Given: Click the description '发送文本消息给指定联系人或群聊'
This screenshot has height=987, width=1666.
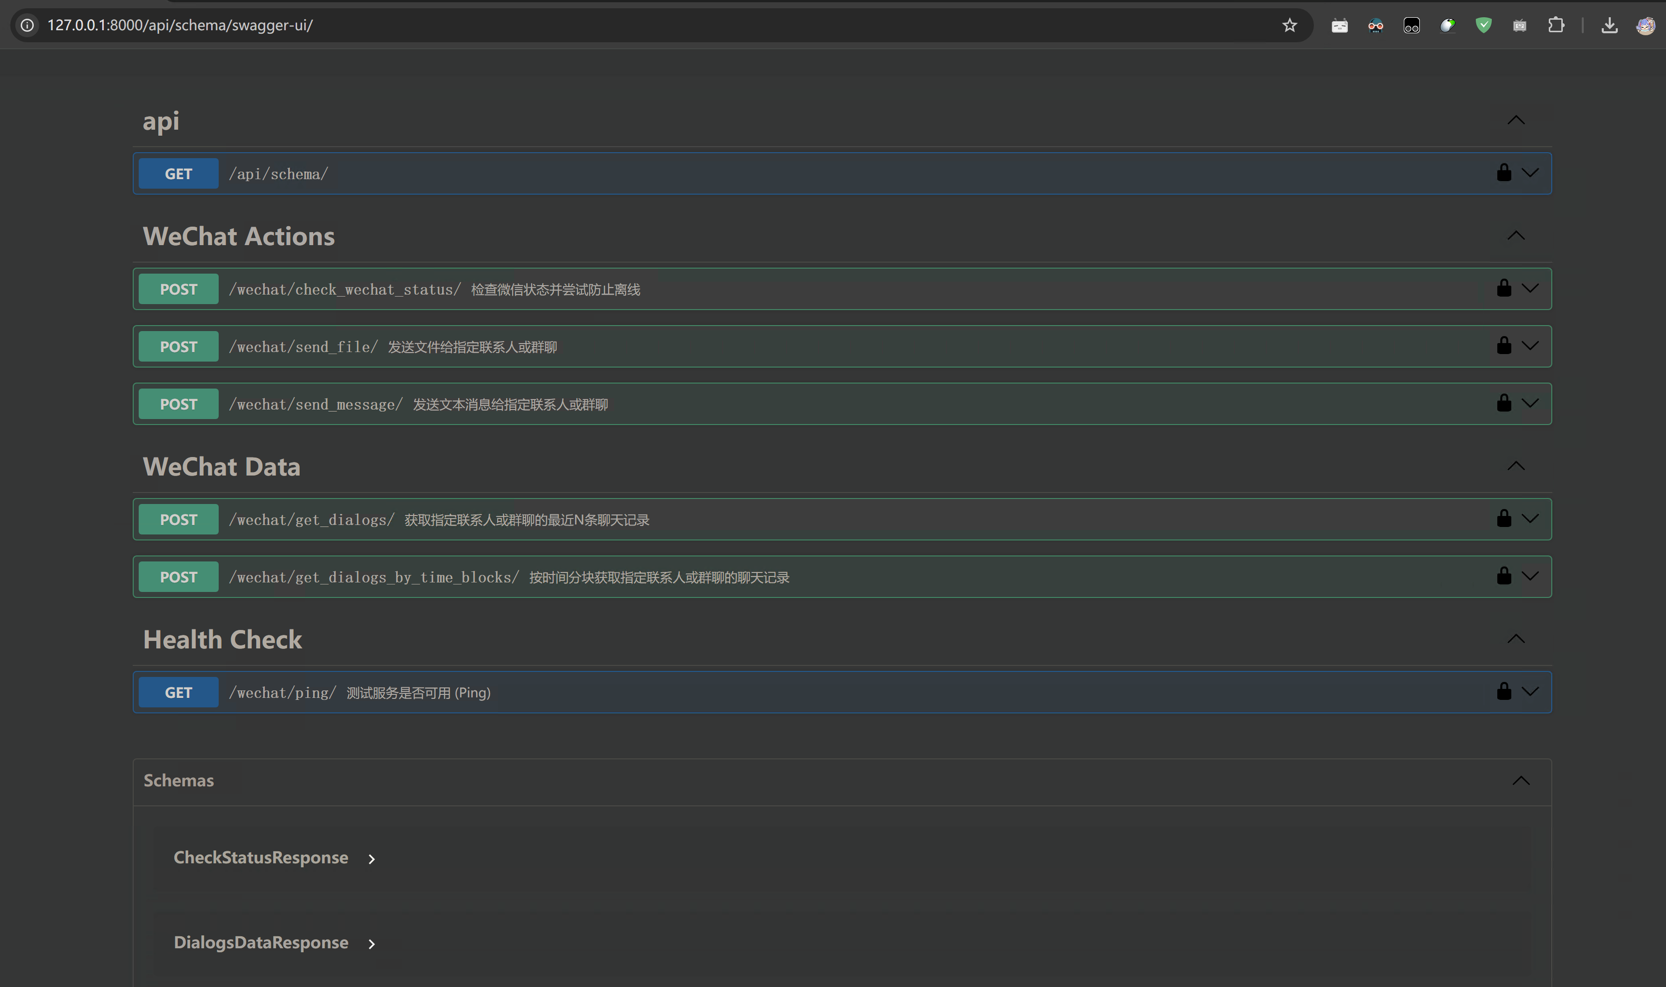Looking at the screenshot, I should click(511, 405).
